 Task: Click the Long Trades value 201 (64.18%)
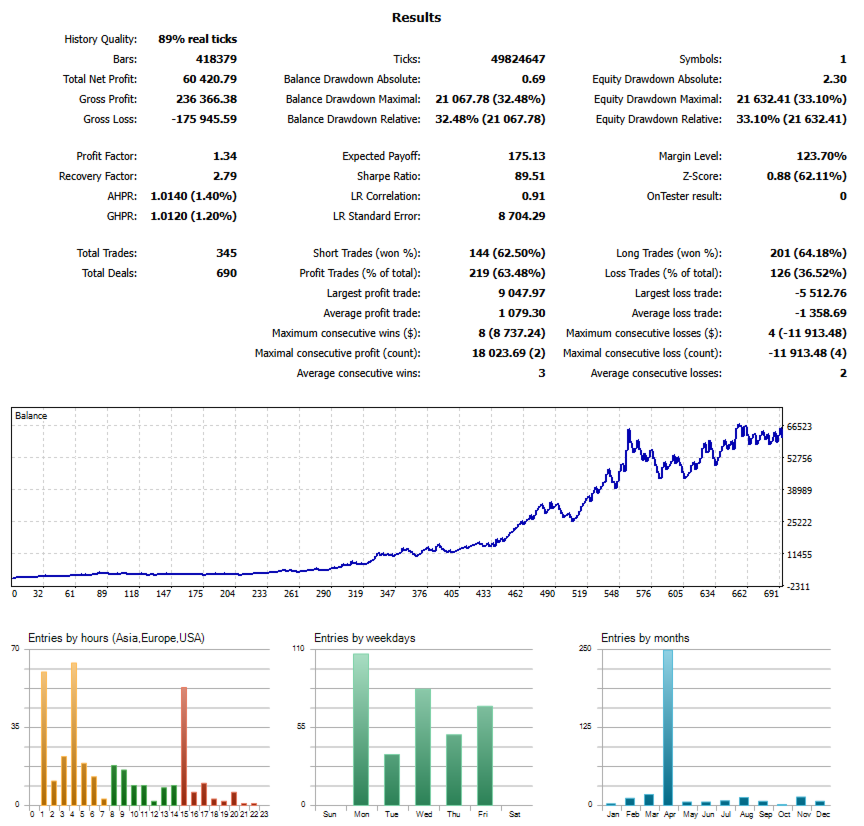point(808,253)
